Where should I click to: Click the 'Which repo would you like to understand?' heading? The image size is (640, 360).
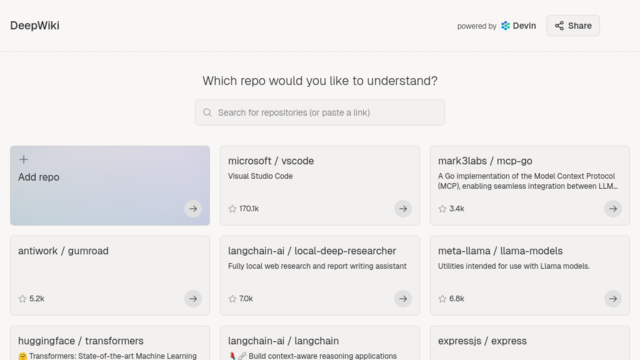click(320, 81)
